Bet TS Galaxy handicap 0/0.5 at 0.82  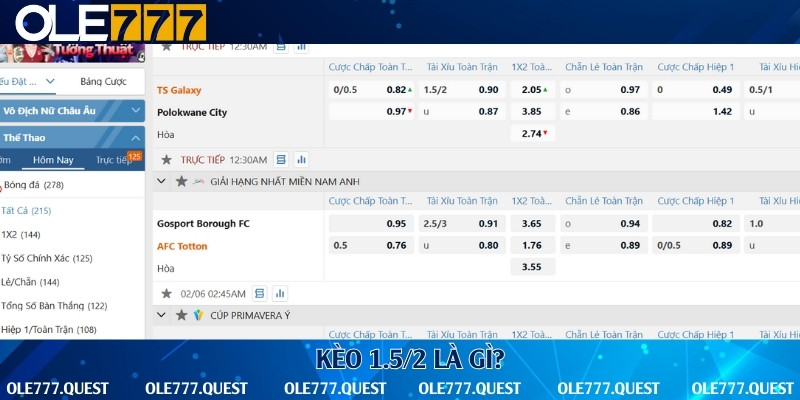[x=371, y=90]
